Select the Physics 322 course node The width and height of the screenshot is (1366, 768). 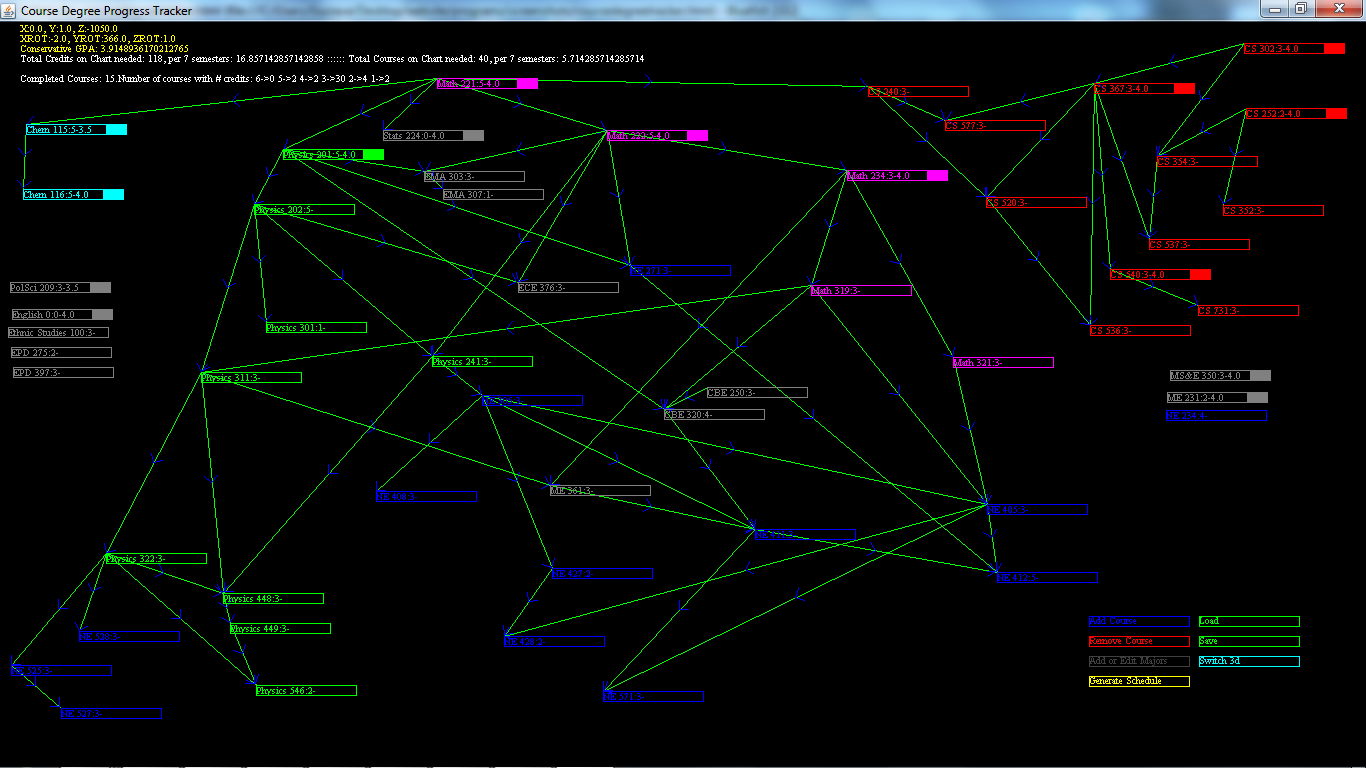[156, 559]
